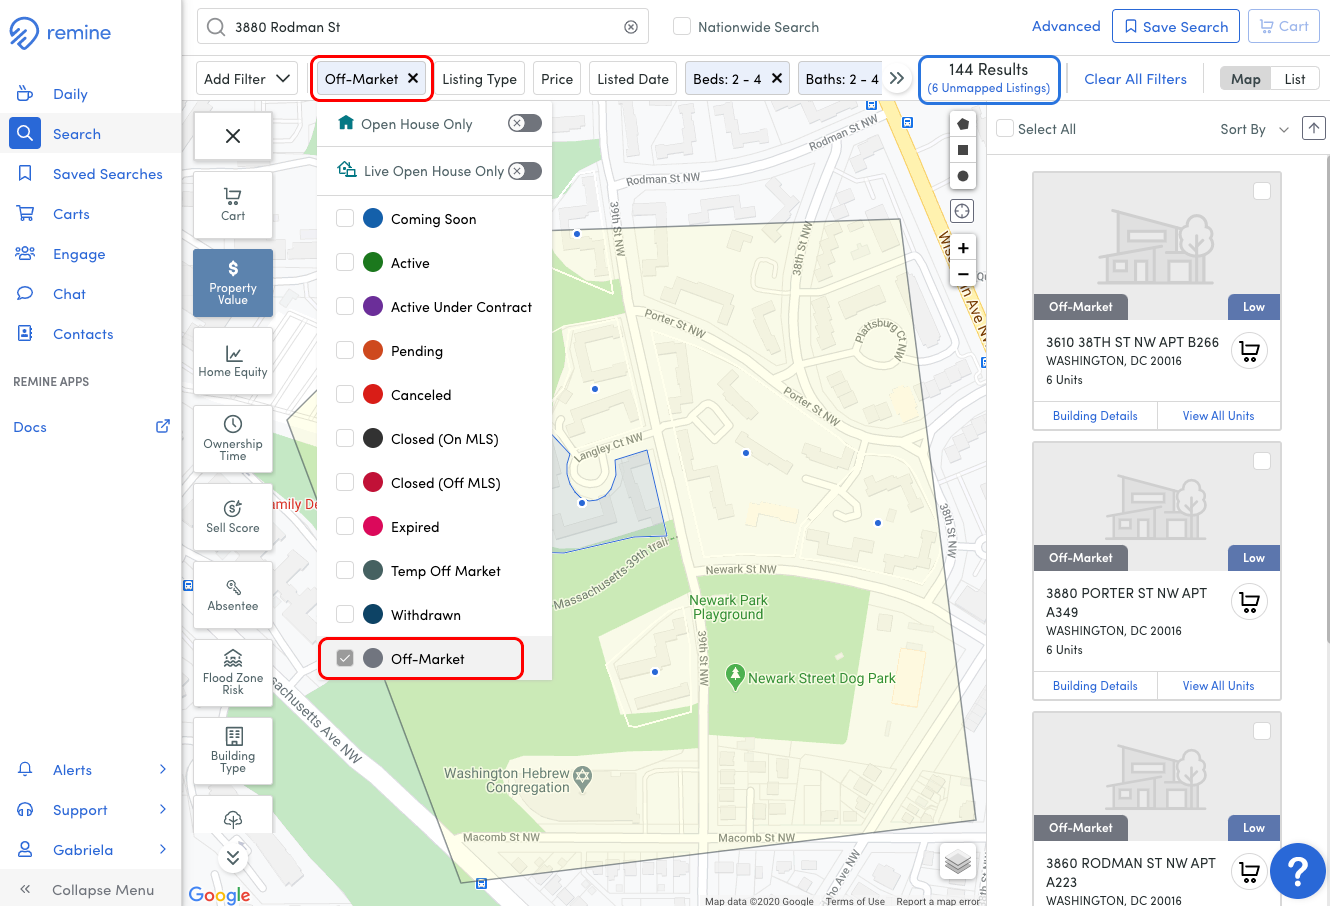This screenshot has width=1330, height=906.
Task: Uncheck Off-Market status
Action: click(x=345, y=658)
